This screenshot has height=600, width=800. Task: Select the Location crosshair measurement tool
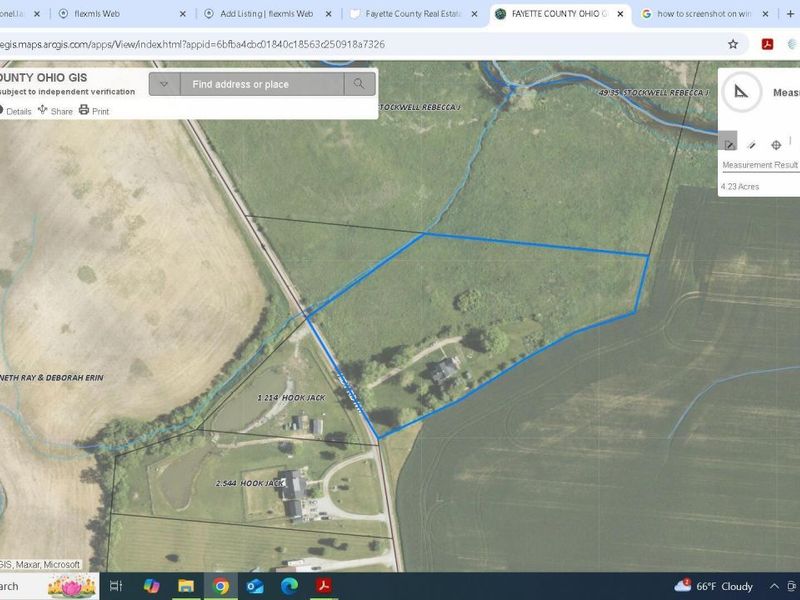[x=776, y=144]
